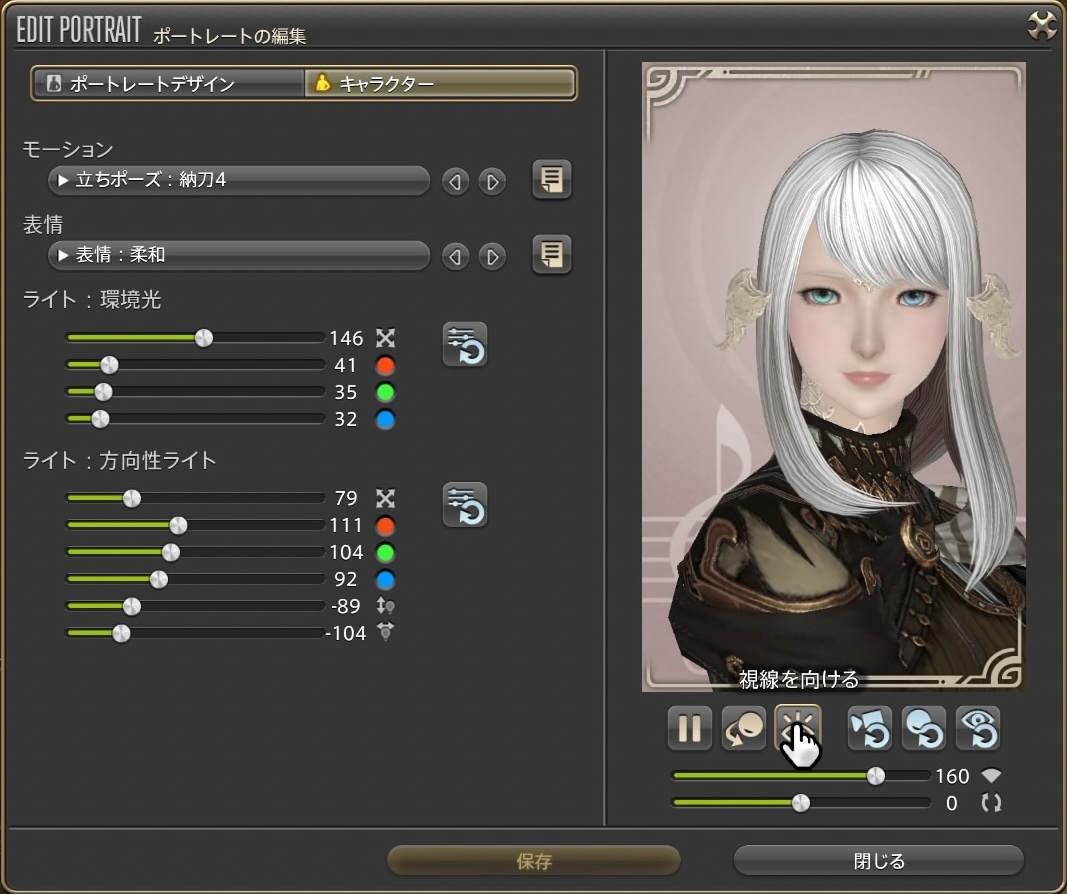Click the ambient light brightness slider at 146
The image size is (1067, 894).
pyautogui.click(x=204, y=338)
